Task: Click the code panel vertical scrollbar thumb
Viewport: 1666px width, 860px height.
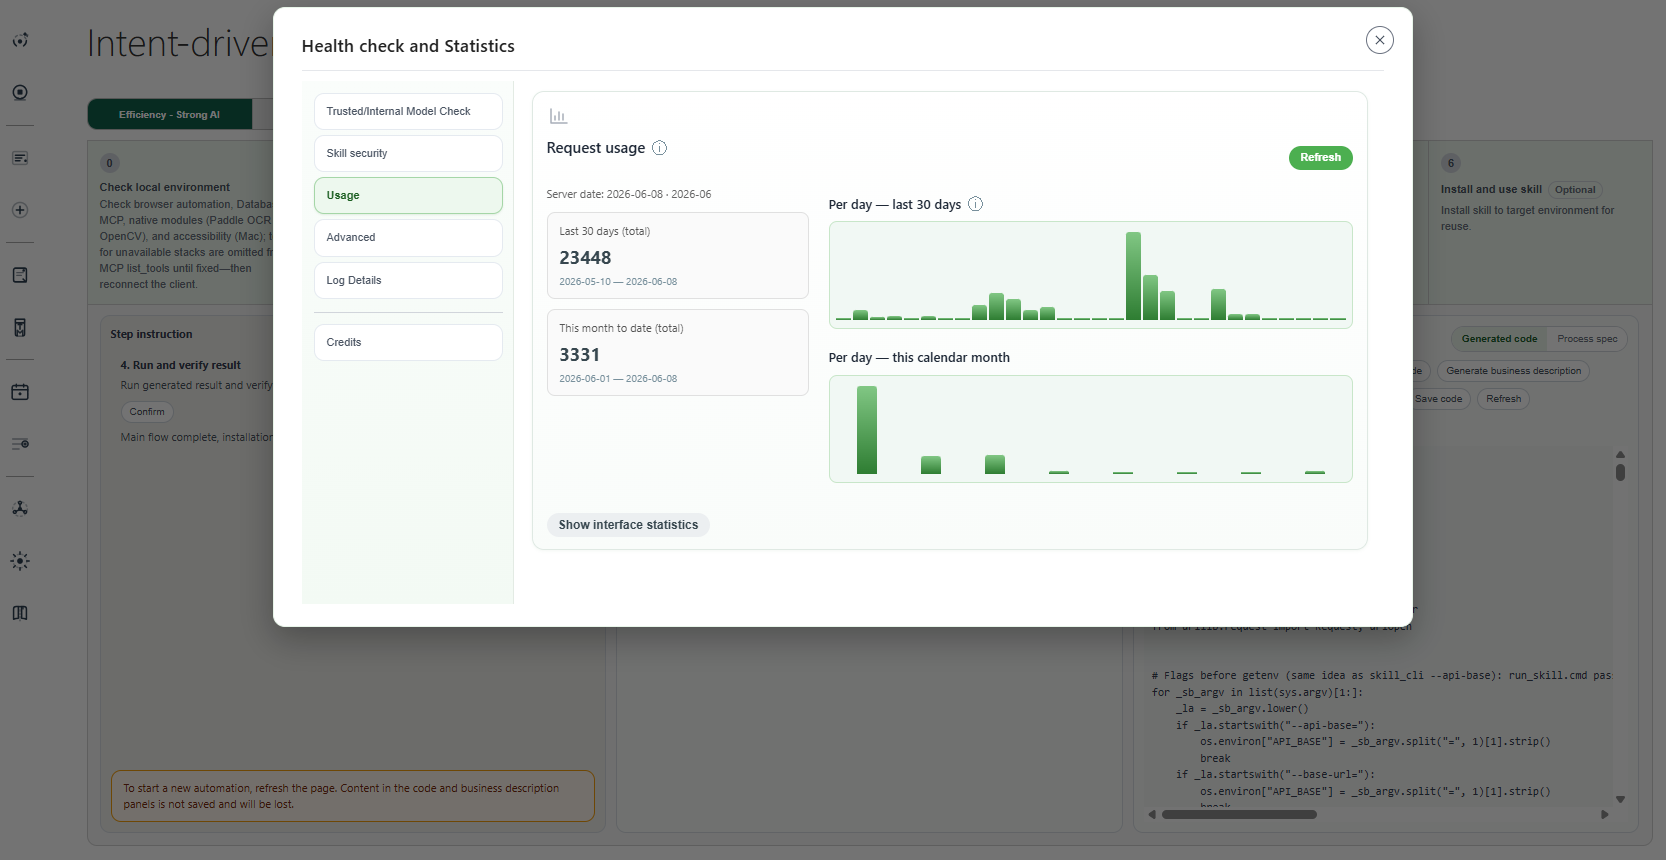Action: 1620,472
